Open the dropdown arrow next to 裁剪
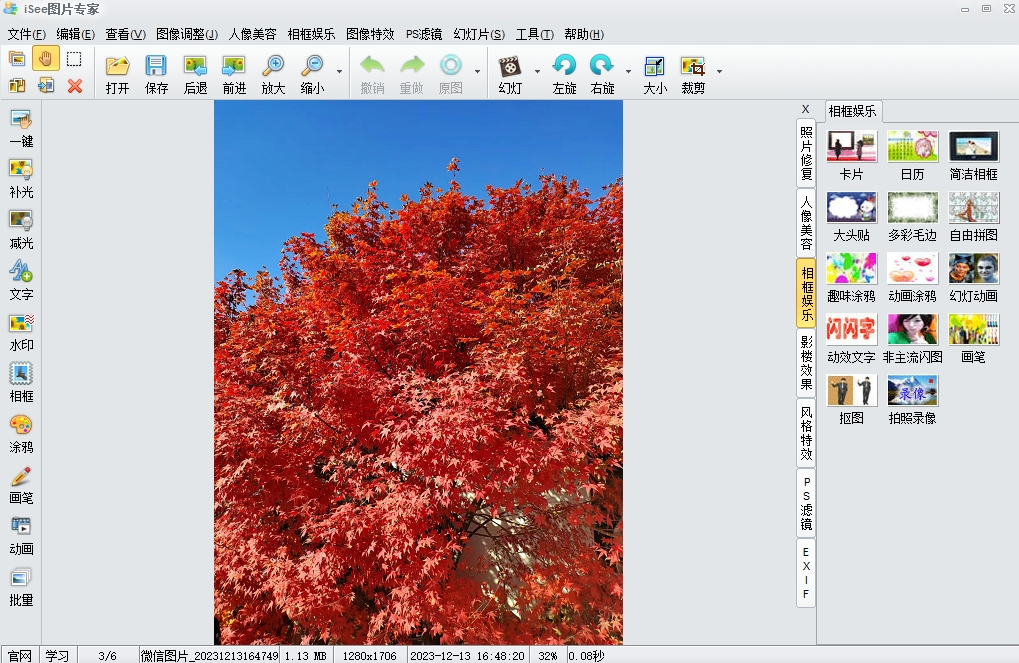Viewport: 1019px width, 663px height. [719, 72]
